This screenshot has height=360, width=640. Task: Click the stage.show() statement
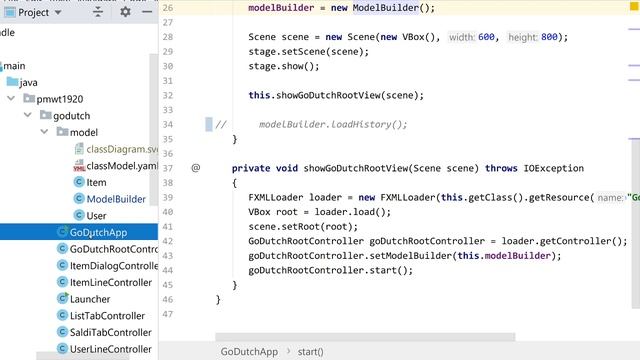click(x=284, y=66)
